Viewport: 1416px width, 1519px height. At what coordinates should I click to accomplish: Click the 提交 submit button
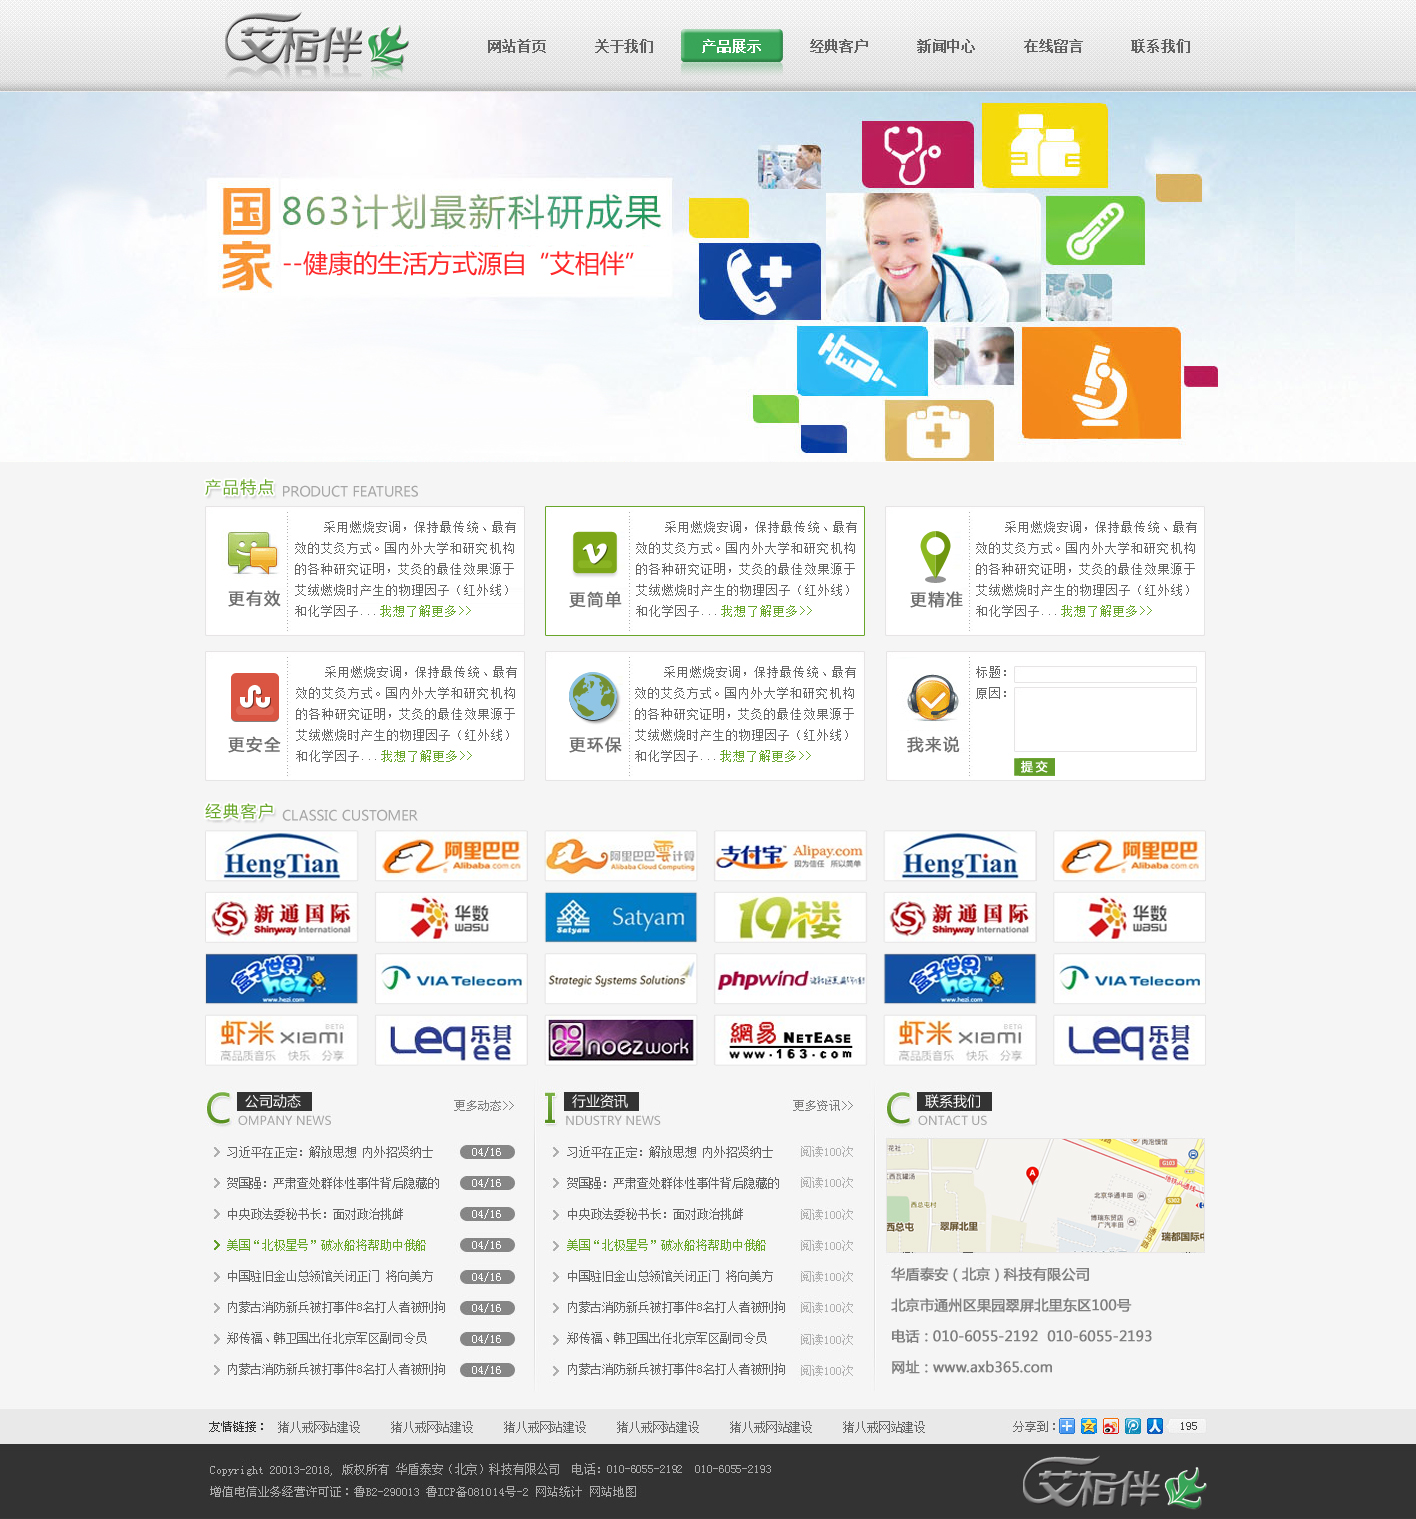tap(1034, 767)
